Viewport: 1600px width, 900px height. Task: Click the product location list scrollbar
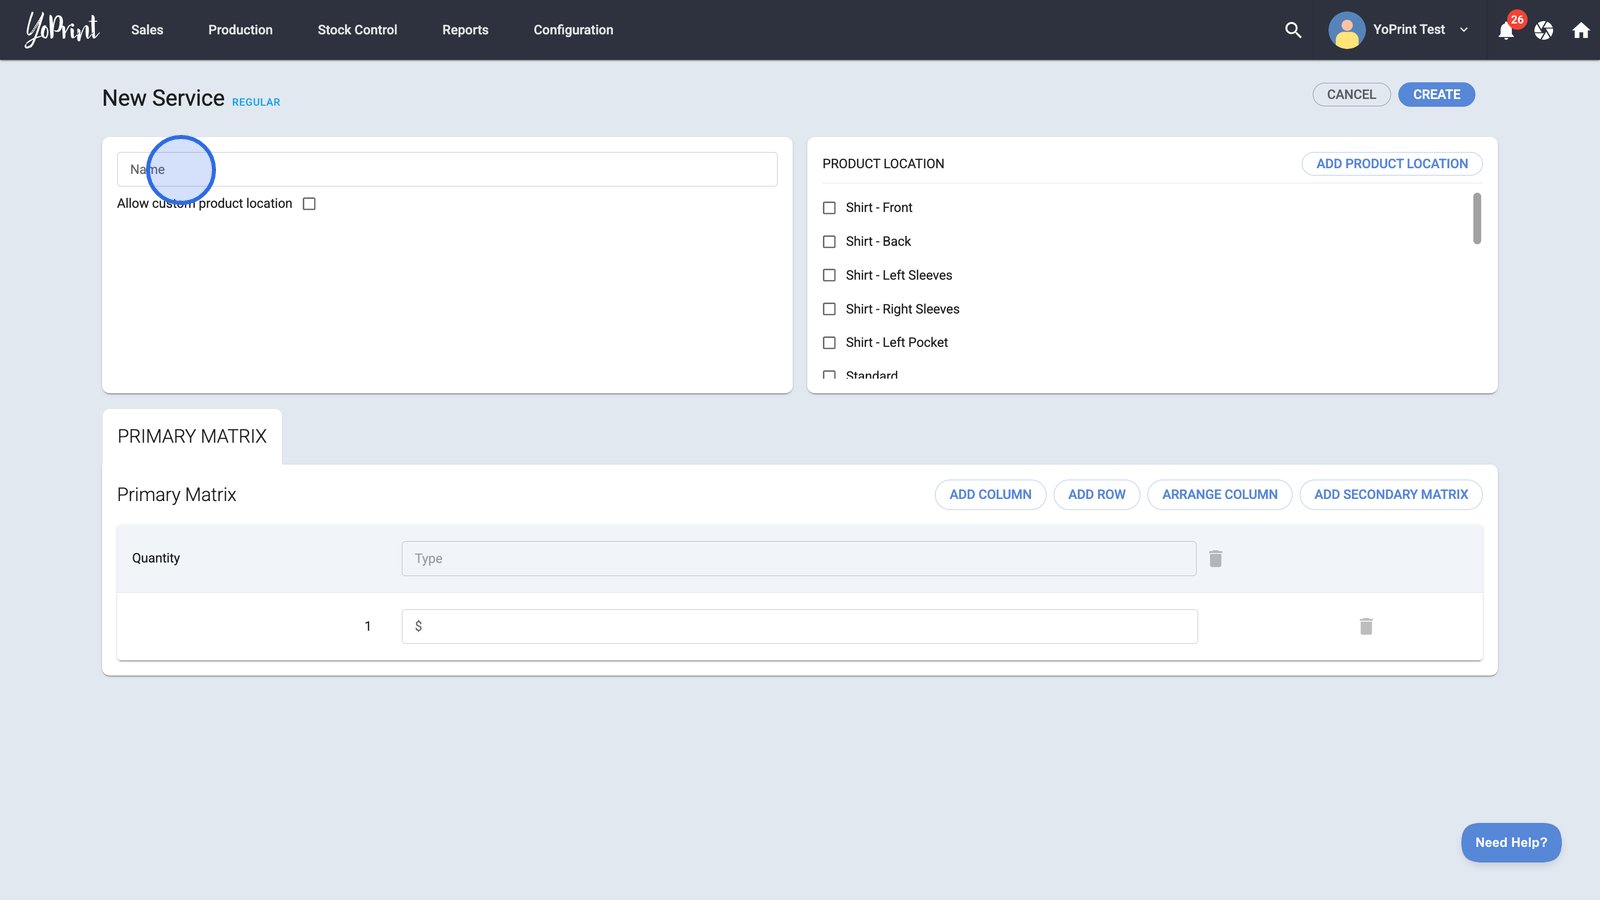click(x=1477, y=219)
